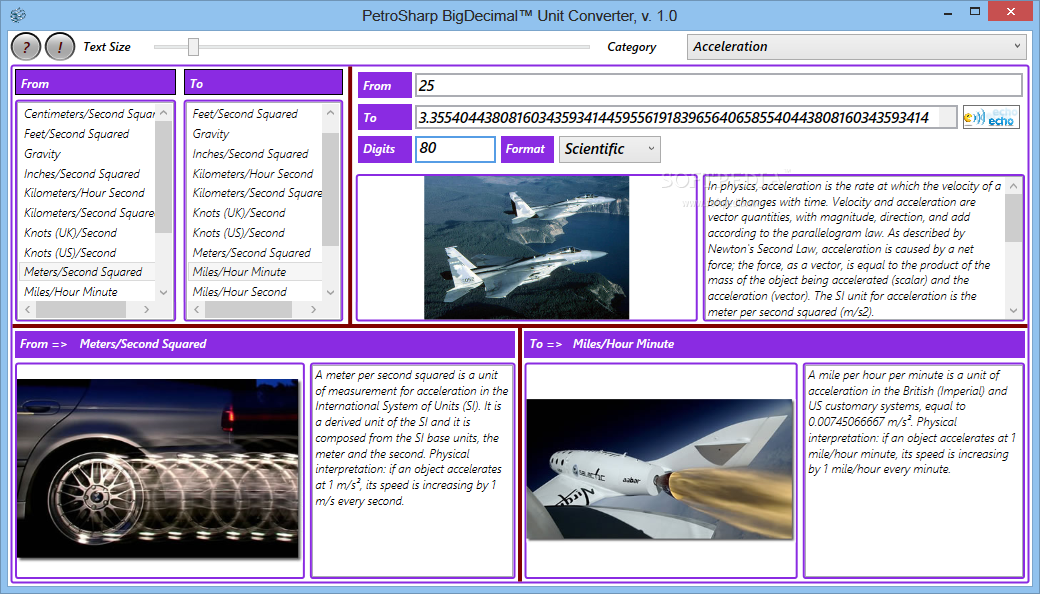Image resolution: width=1040 pixels, height=594 pixels.
Task: Click From list horizontal scroll left arrow
Action: [x=28, y=310]
